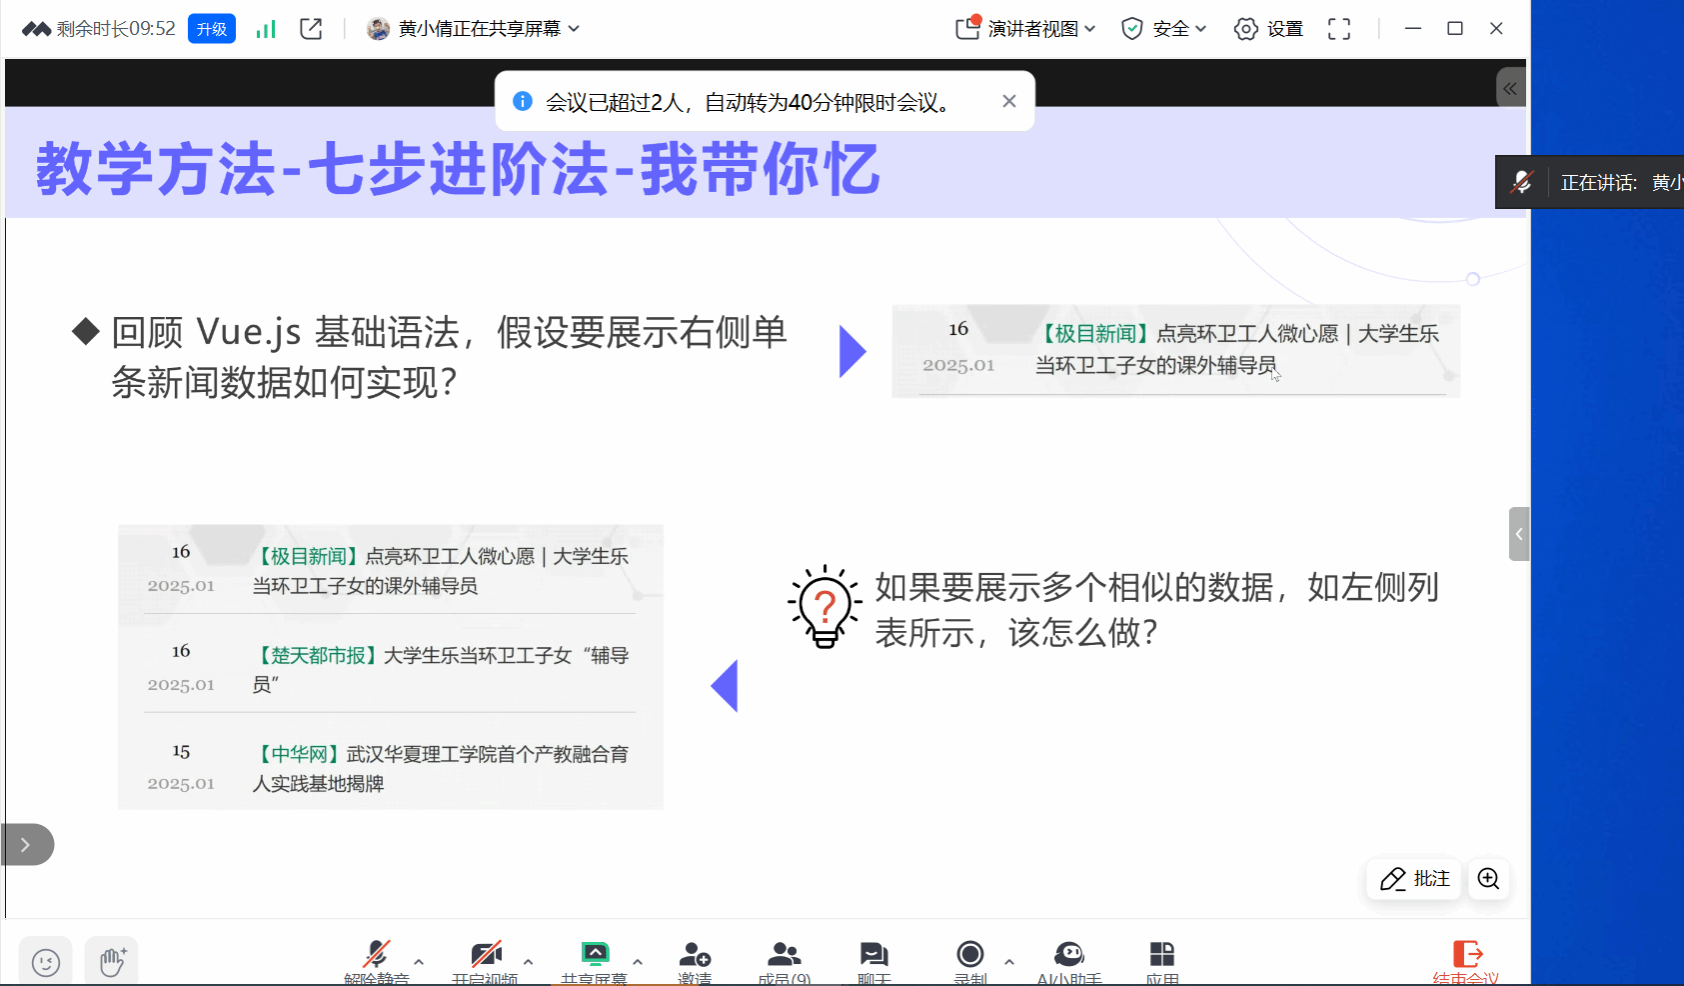Open the settings menu

tap(1269, 29)
